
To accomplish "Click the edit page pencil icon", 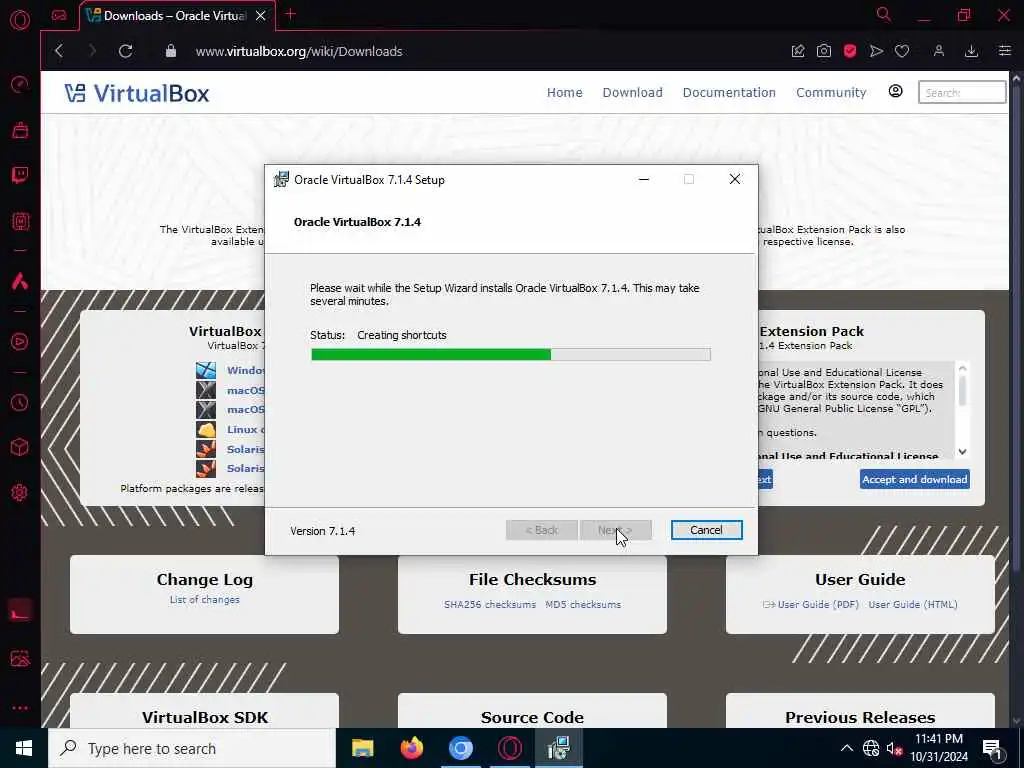I will pyautogui.click(x=798, y=51).
